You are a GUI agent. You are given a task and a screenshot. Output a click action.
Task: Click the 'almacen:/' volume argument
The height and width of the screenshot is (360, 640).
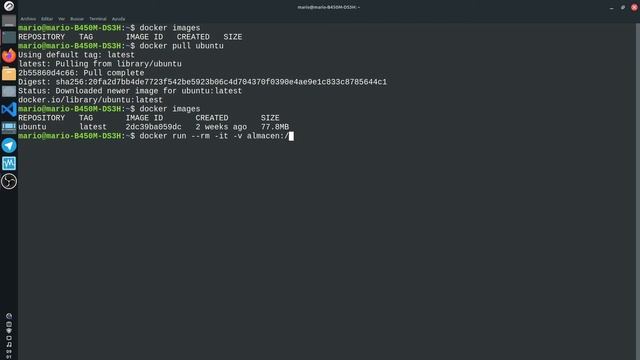tap(268, 136)
